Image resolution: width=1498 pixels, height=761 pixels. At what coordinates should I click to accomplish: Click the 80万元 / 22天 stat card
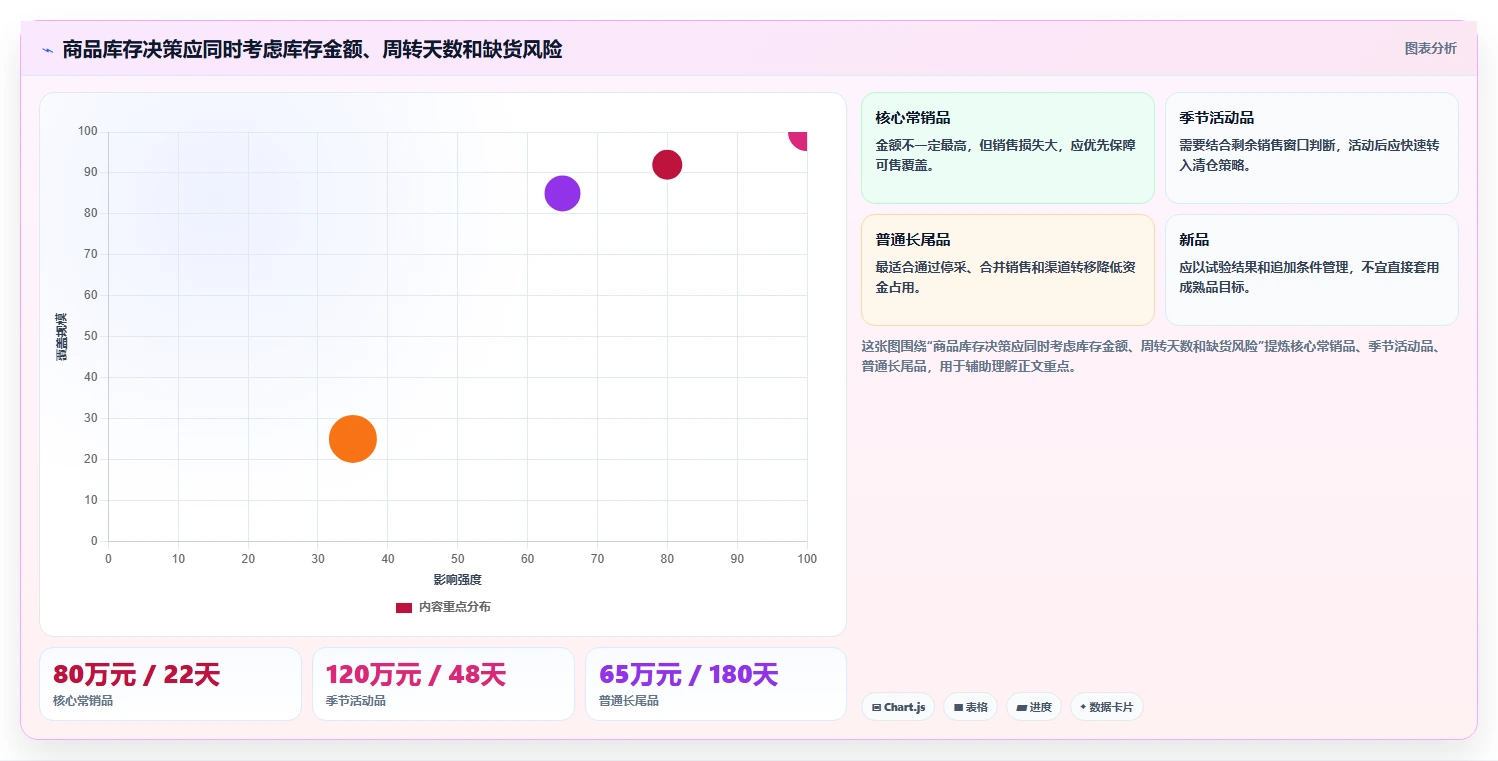170,684
